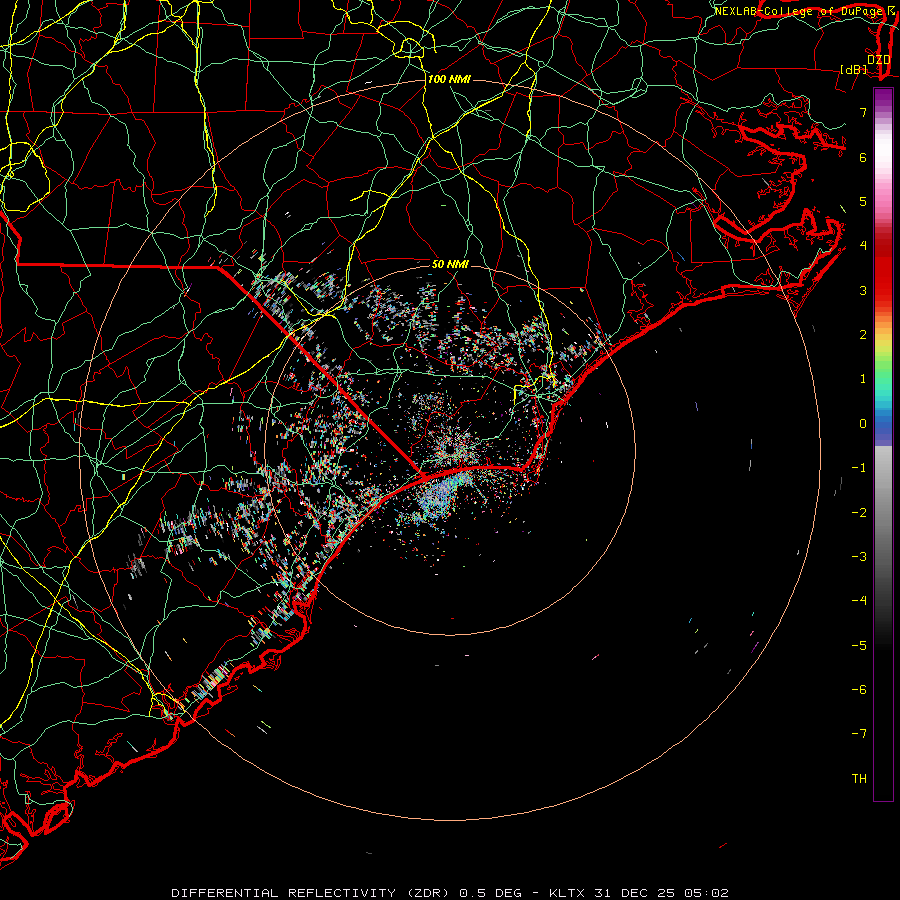Click the KLTX radar site identifier

click(567, 893)
